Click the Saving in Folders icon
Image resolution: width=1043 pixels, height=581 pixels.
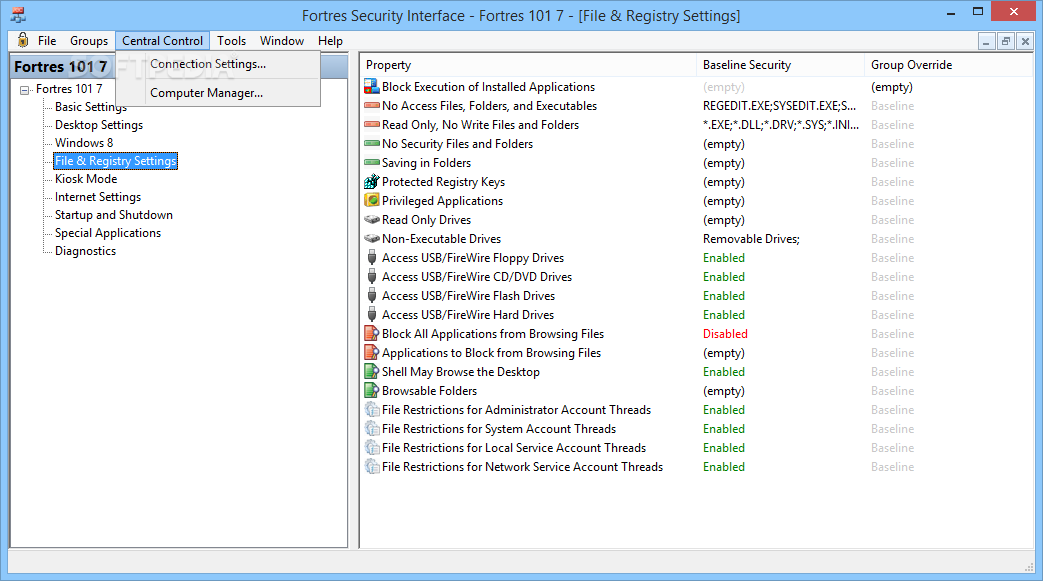click(372, 162)
